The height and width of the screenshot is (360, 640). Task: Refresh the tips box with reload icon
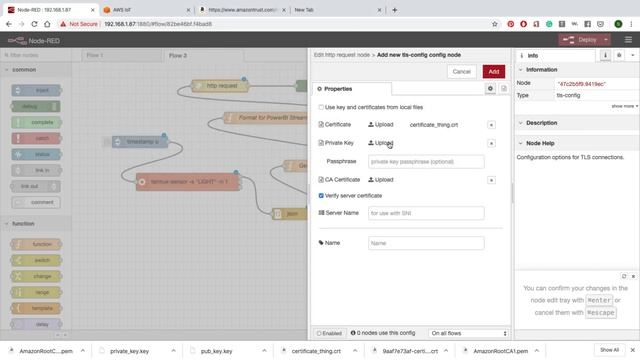click(624, 276)
